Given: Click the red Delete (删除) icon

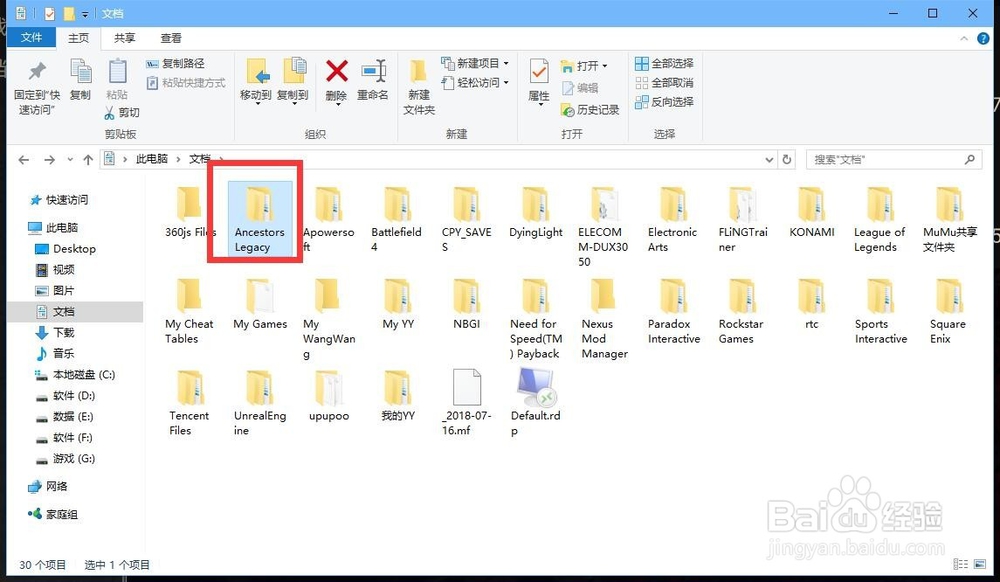Looking at the screenshot, I should pos(336,71).
